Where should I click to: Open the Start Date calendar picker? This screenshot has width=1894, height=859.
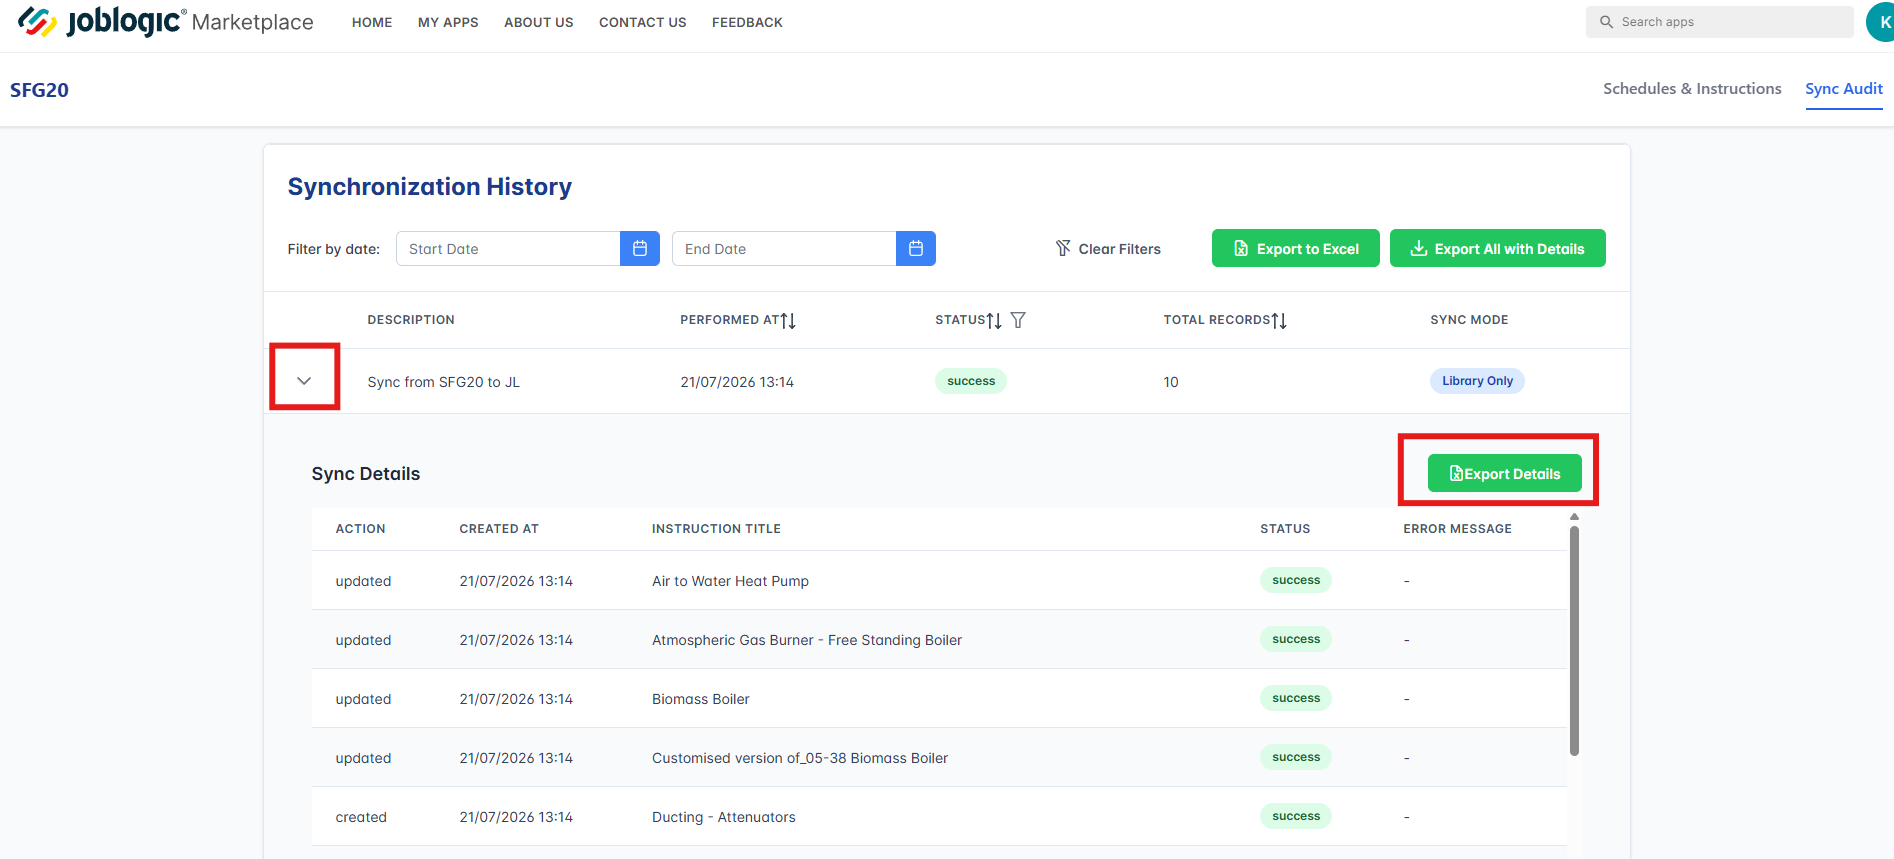(x=640, y=248)
